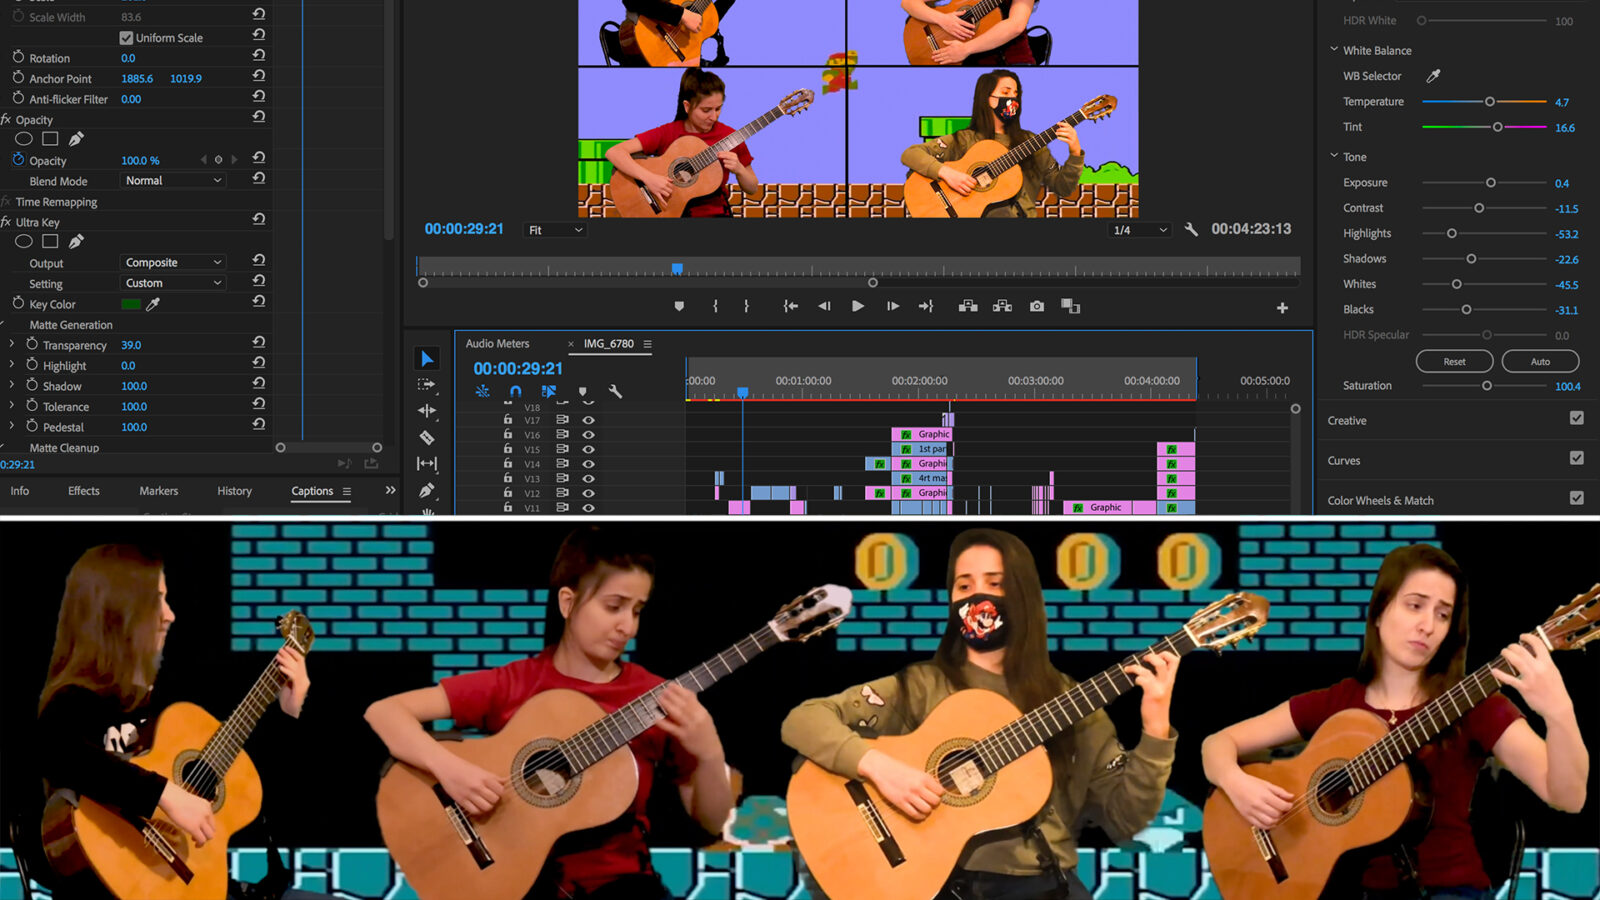Toggle Linked Selection in timeline
Screen dimensions: 1600x900
point(549,392)
